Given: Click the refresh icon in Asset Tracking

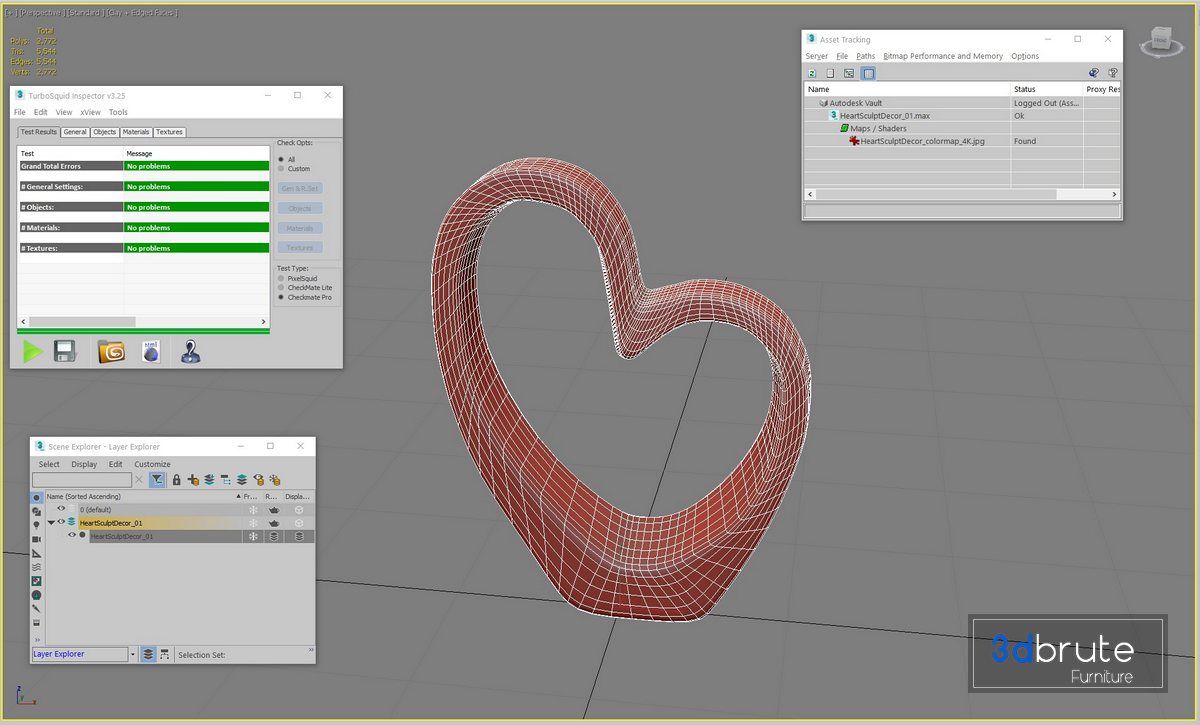Looking at the screenshot, I should click(x=812, y=73).
